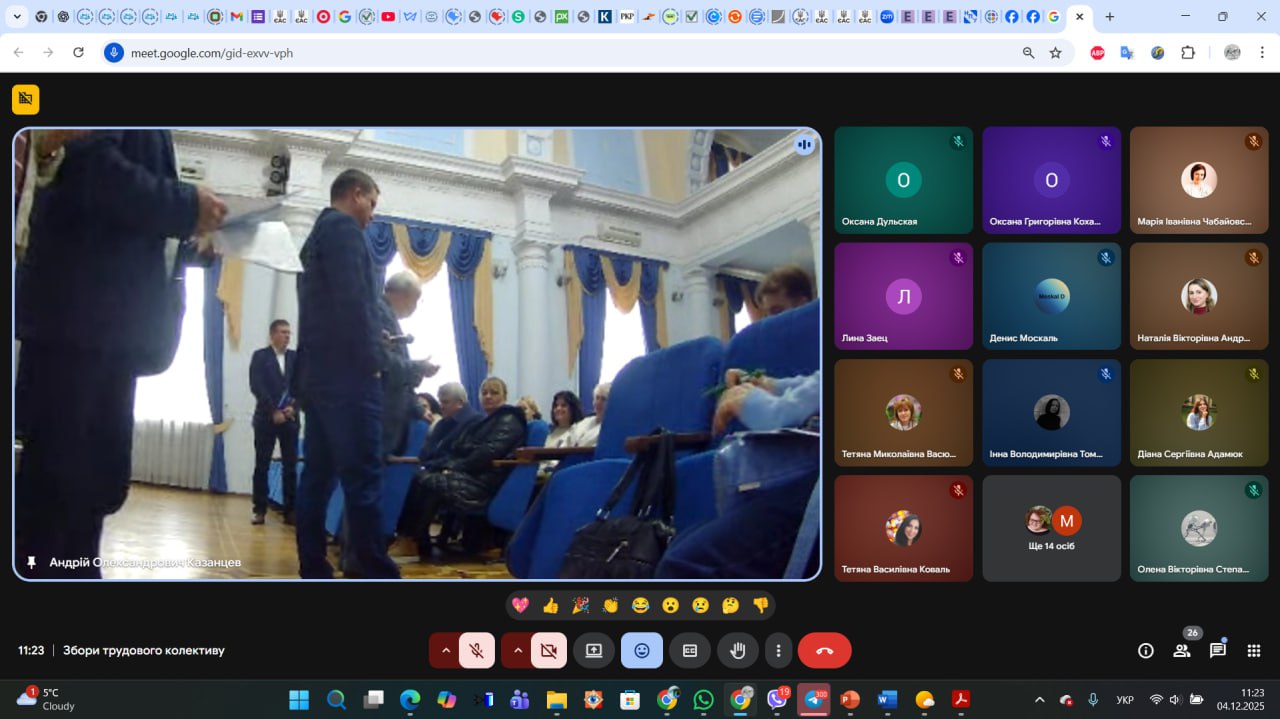Viewport: 1280px width, 719px height.
Task: Open the emoji reactions panel
Action: pos(641,650)
